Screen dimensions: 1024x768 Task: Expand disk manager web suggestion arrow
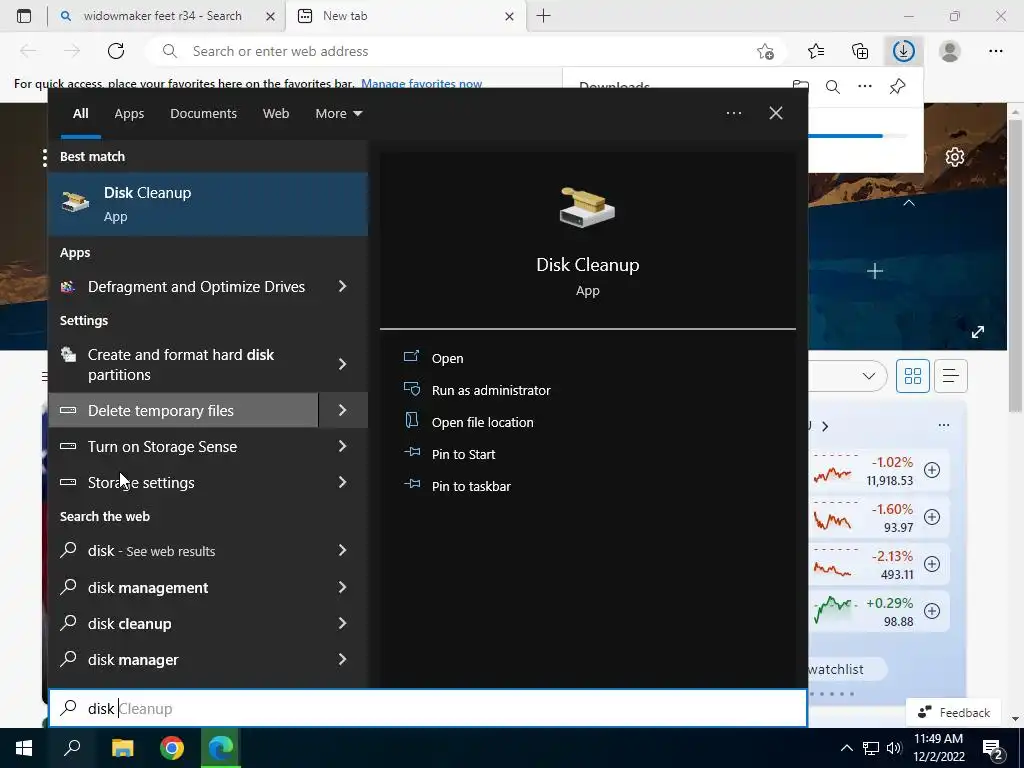[342, 660]
